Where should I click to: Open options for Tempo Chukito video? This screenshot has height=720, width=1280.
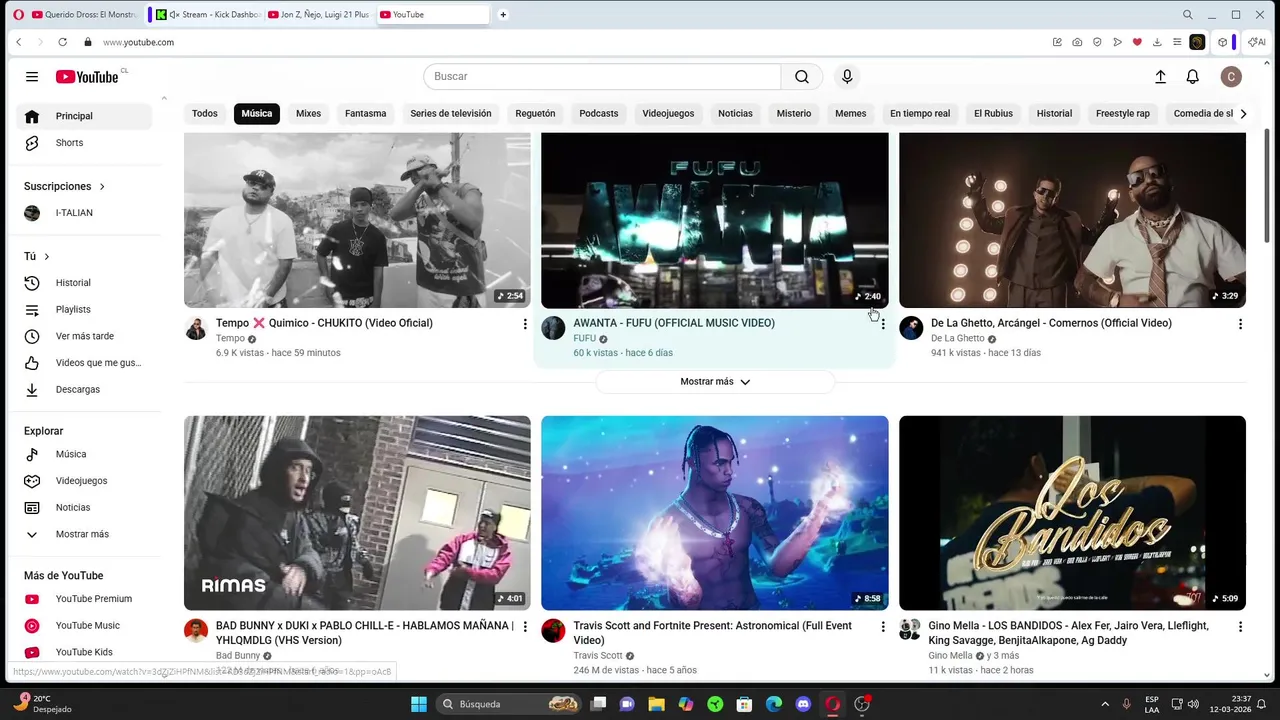coord(525,324)
